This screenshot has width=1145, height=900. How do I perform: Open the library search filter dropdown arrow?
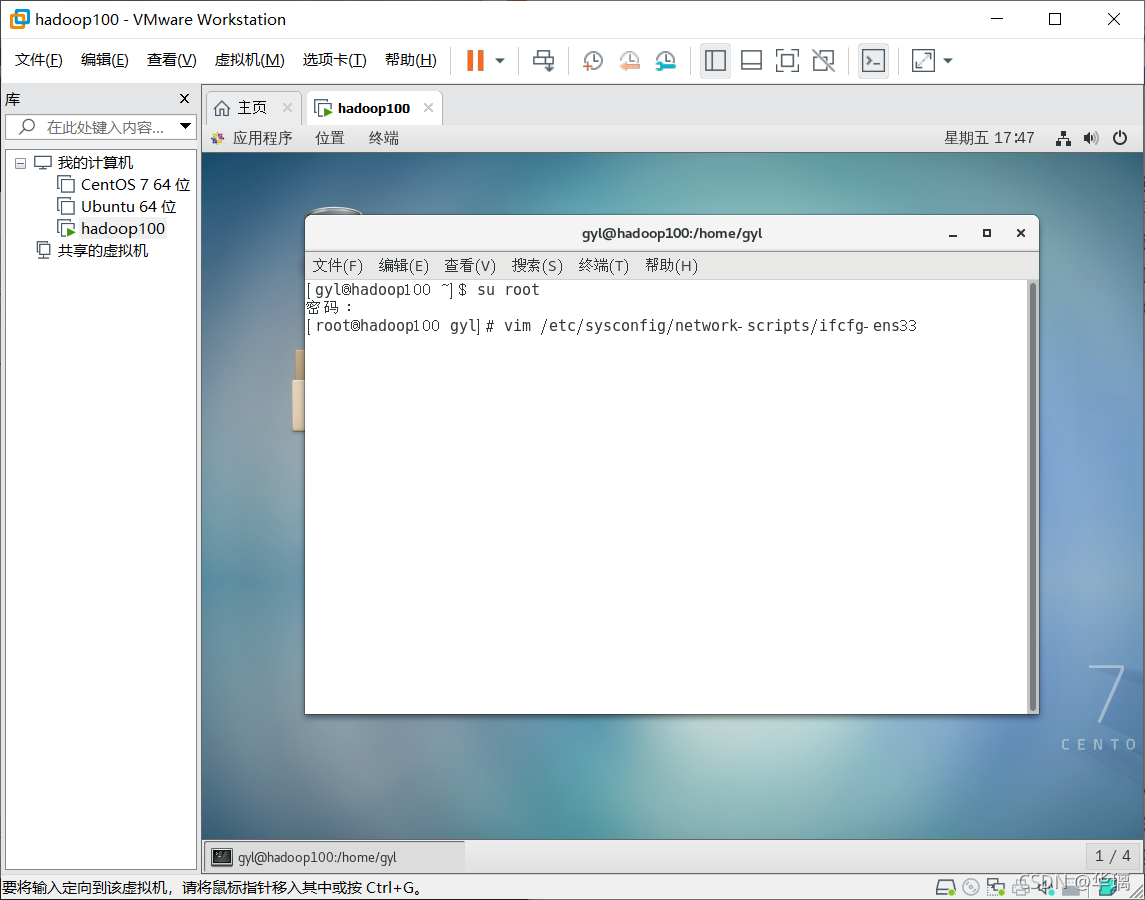[186, 126]
